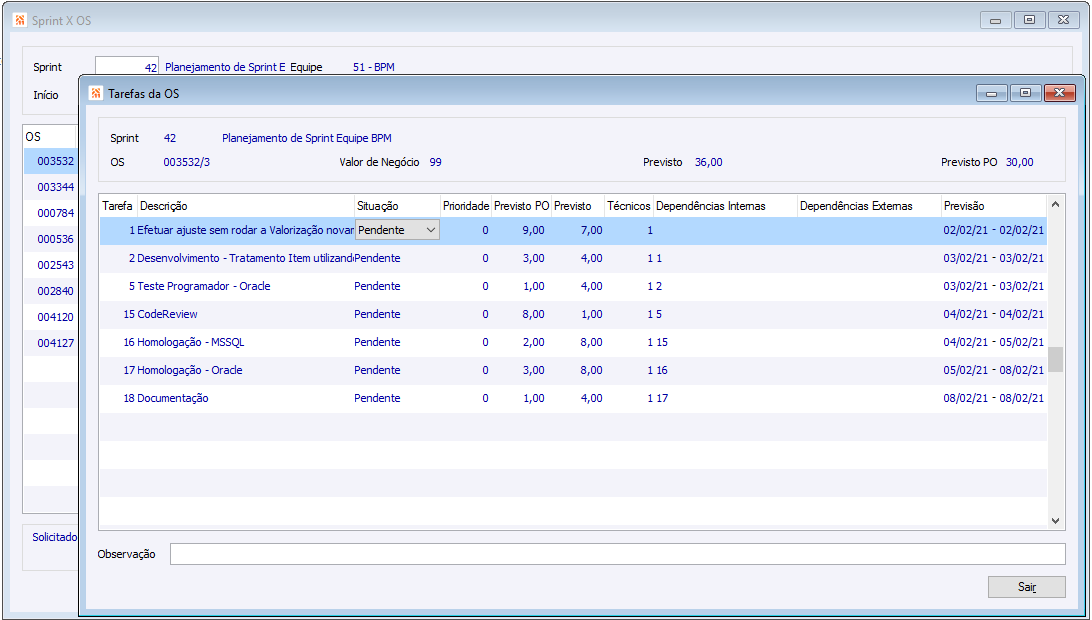Viewport: 1092px width, 620px height.
Task: Minimize the Tarefas da OS window
Action: (x=992, y=93)
